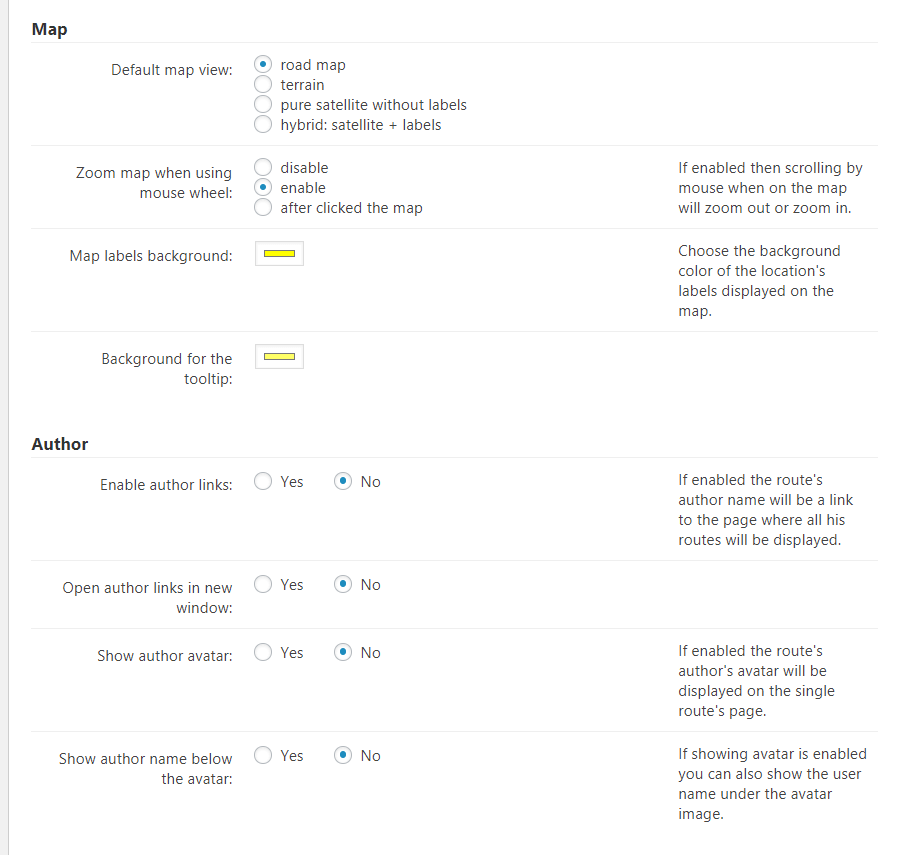
Task: Set Enable author links to Yes
Action: (263, 482)
